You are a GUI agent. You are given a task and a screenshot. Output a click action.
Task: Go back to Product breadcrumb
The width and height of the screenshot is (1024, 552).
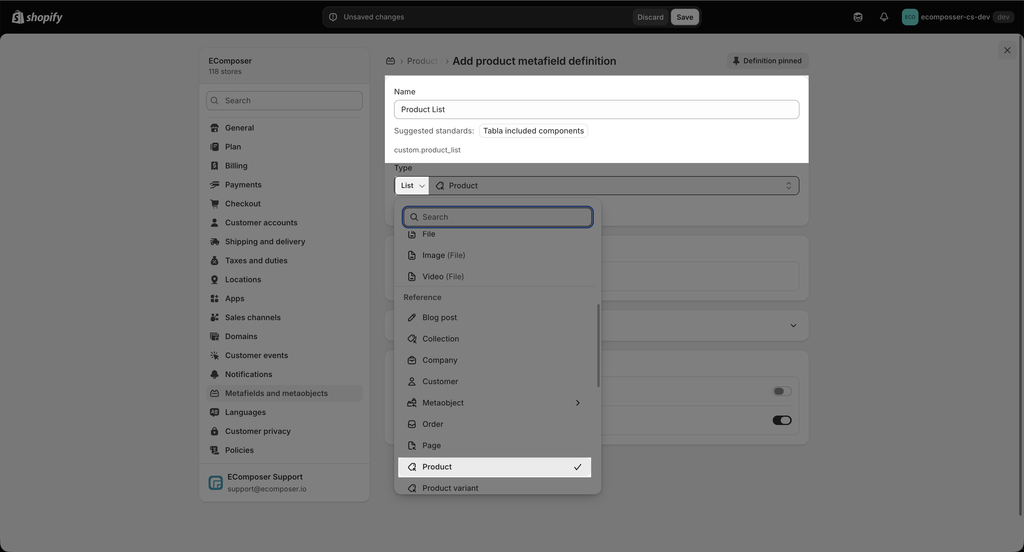coord(422,61)
